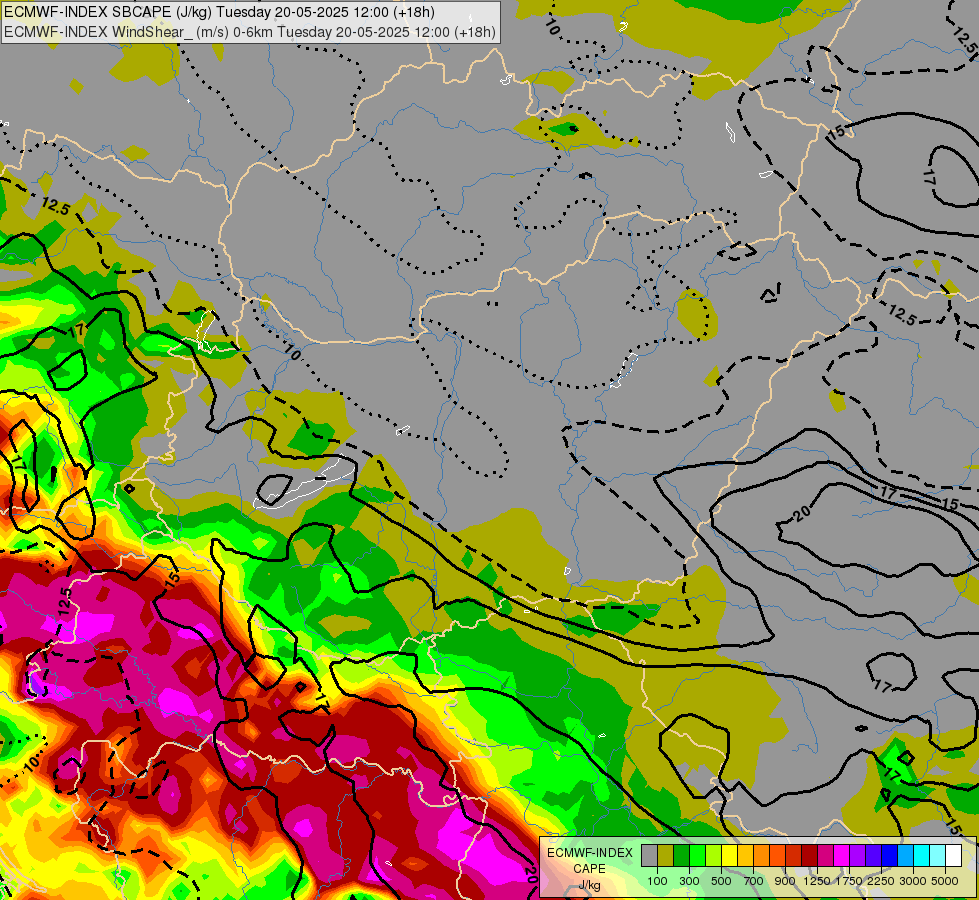Click the orange swatch right of 700
Image resolution: width=979 pixels, height=900 pixels.
click(761, 856)
